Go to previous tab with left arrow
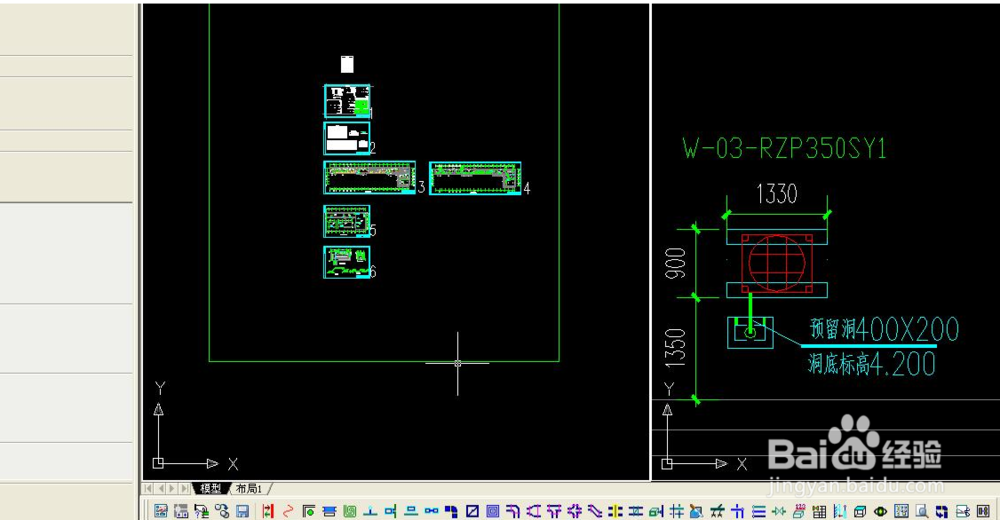 (x=161, y=488)
